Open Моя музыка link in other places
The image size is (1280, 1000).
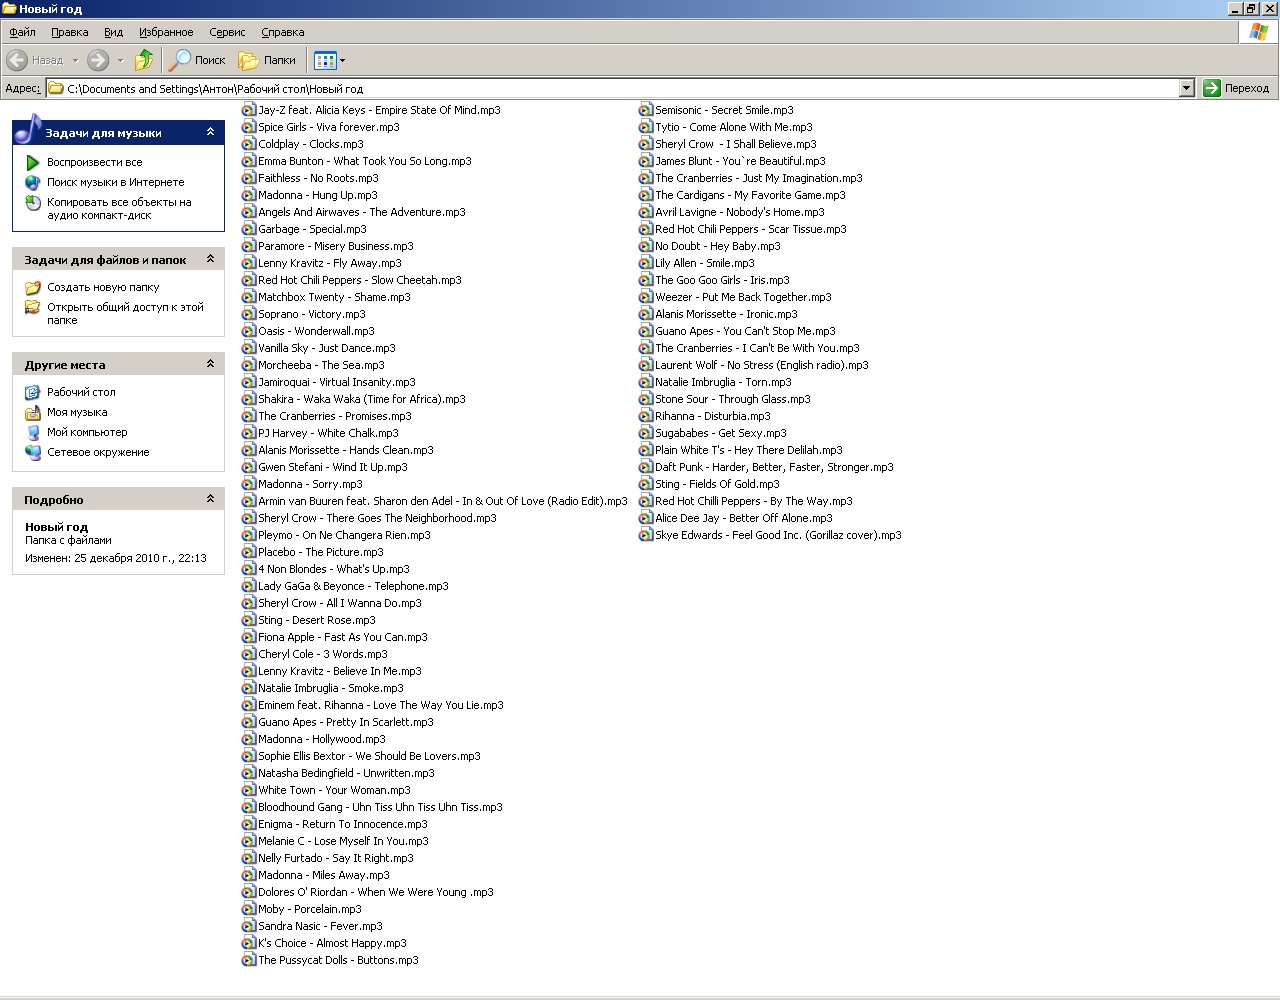(x=77, y=412)
